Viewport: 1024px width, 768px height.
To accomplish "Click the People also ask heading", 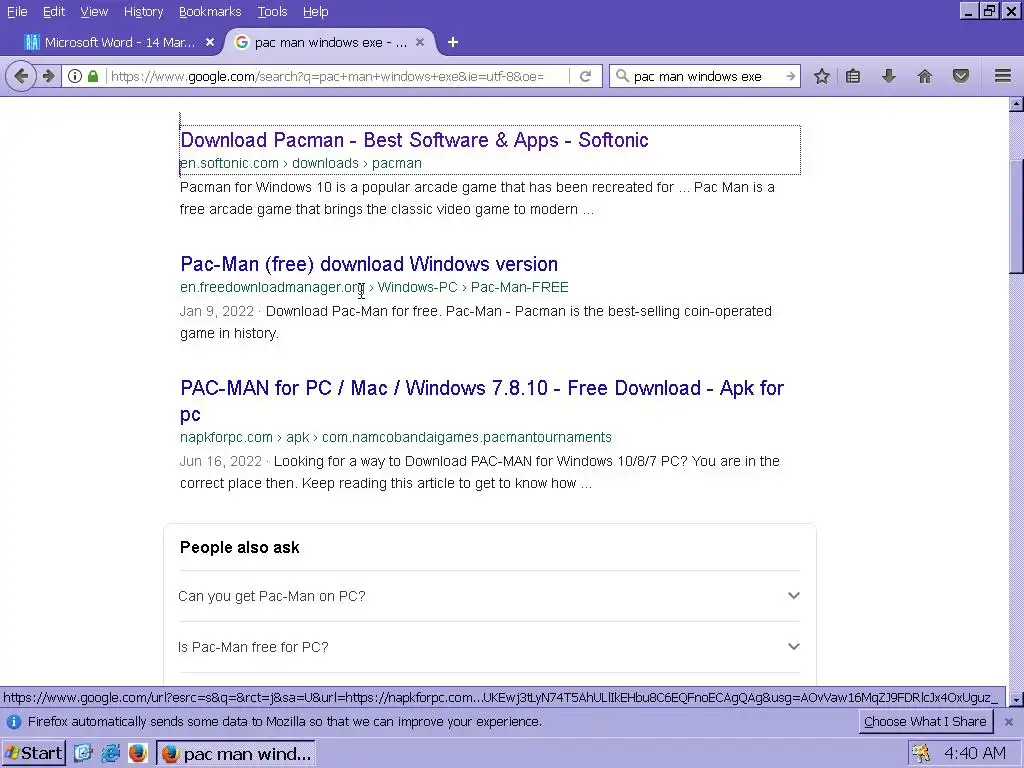I will click(x=240, y=547).
